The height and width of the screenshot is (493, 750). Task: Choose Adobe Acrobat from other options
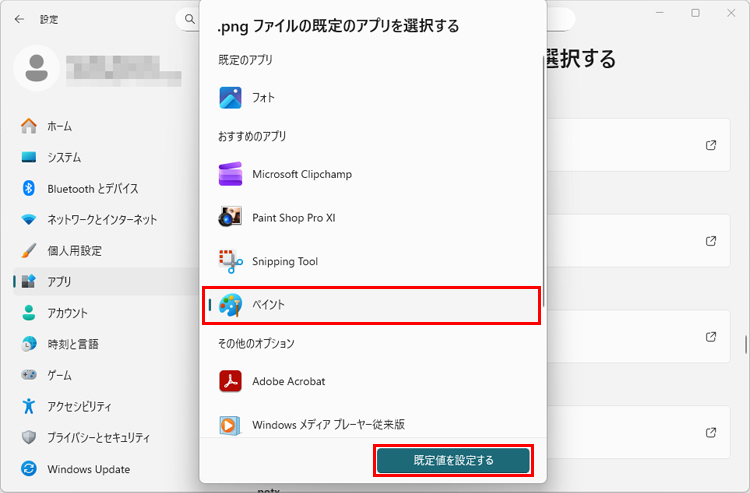point(288,381)
